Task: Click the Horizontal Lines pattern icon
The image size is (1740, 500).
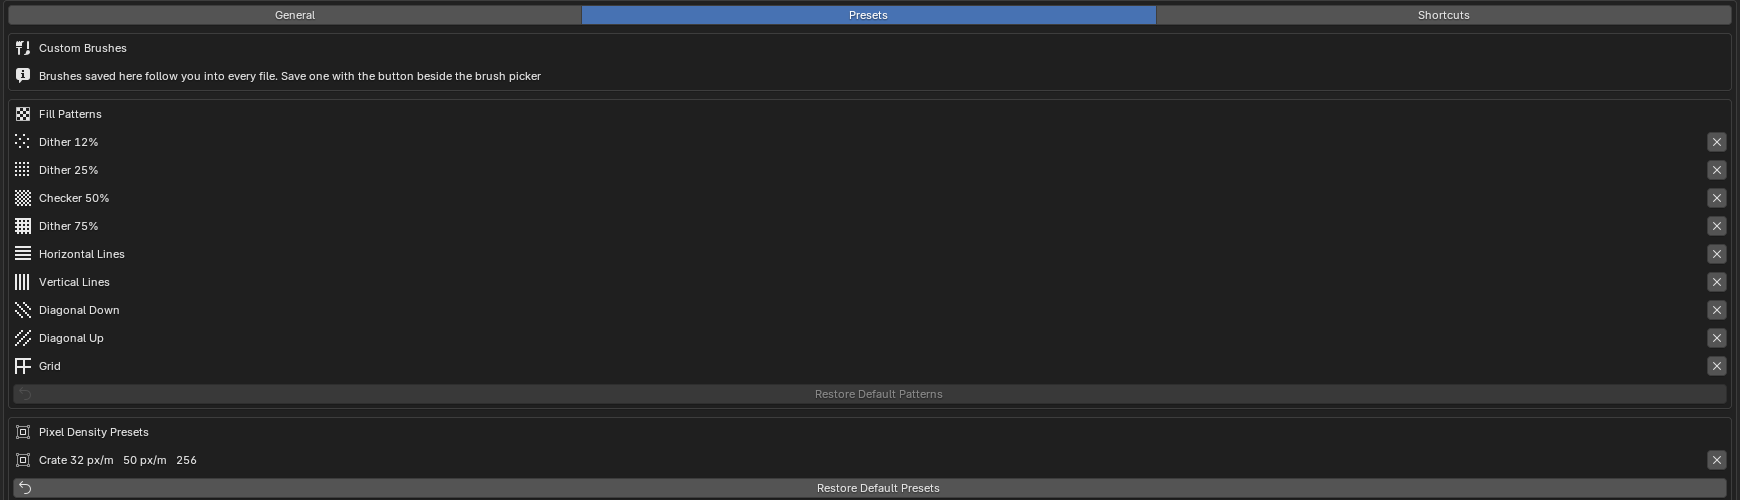Action: (x=23, y=254)
